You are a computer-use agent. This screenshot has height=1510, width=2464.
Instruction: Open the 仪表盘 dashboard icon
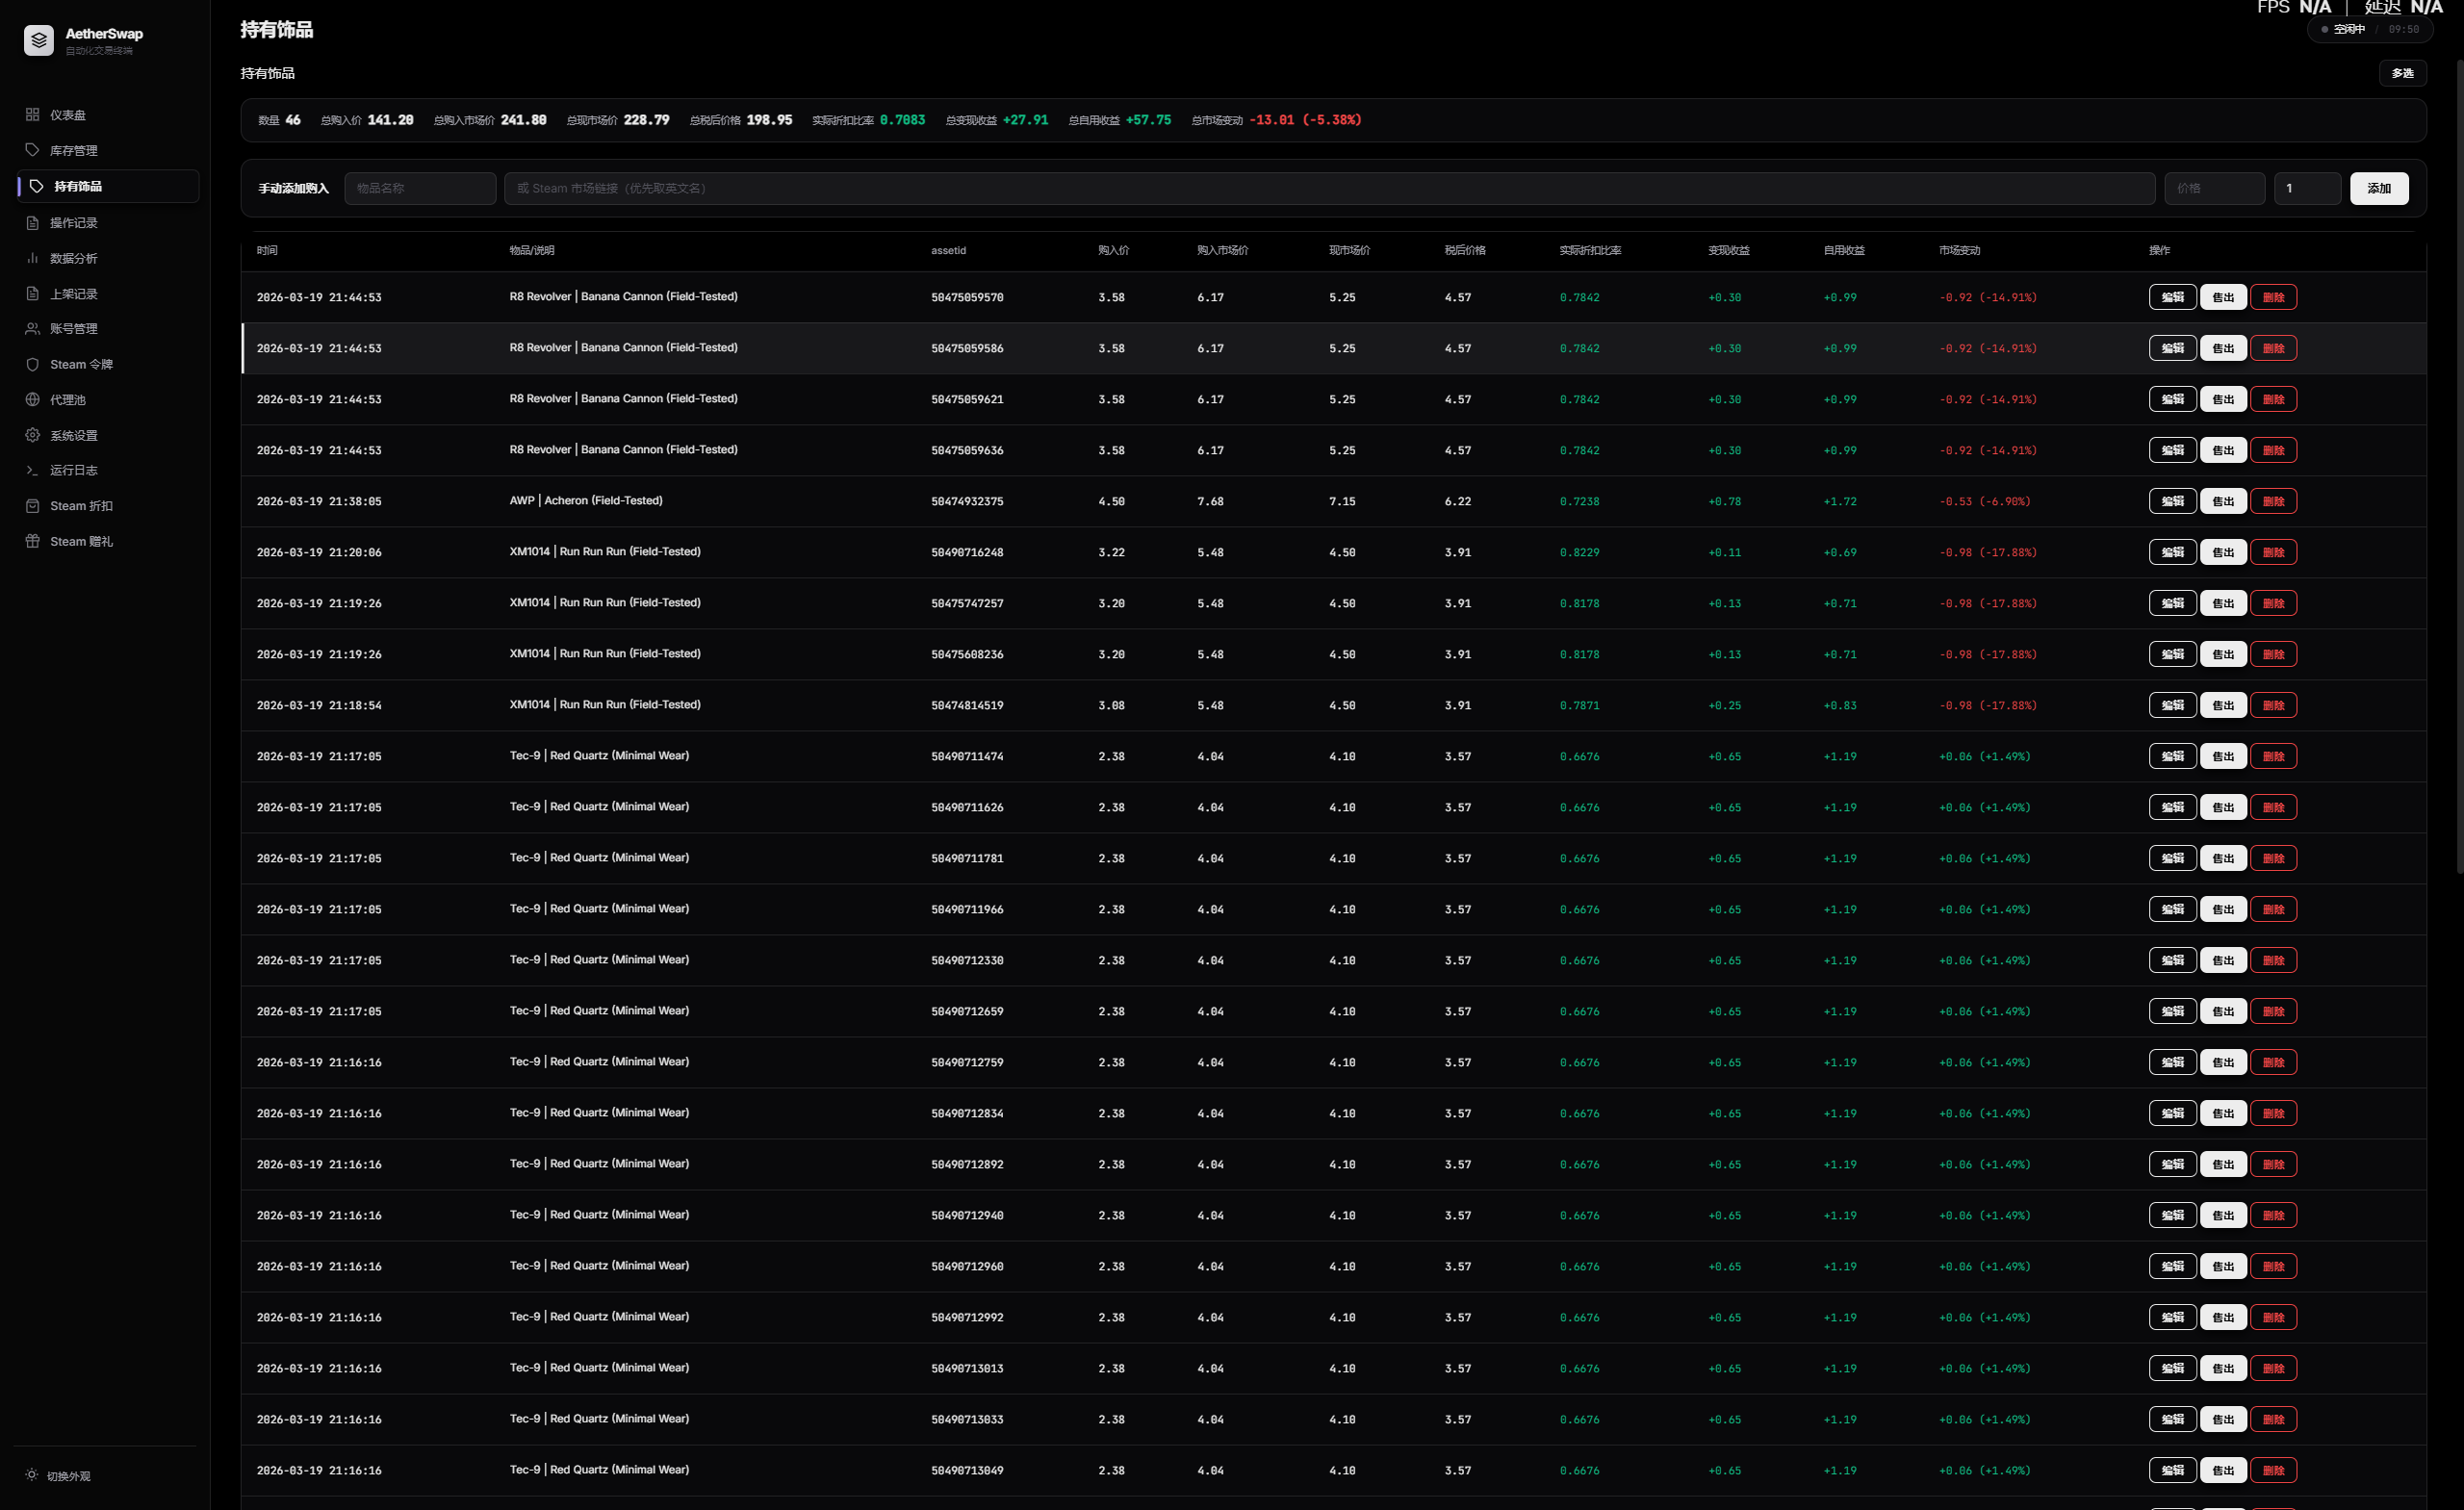[x=32, y=115]
